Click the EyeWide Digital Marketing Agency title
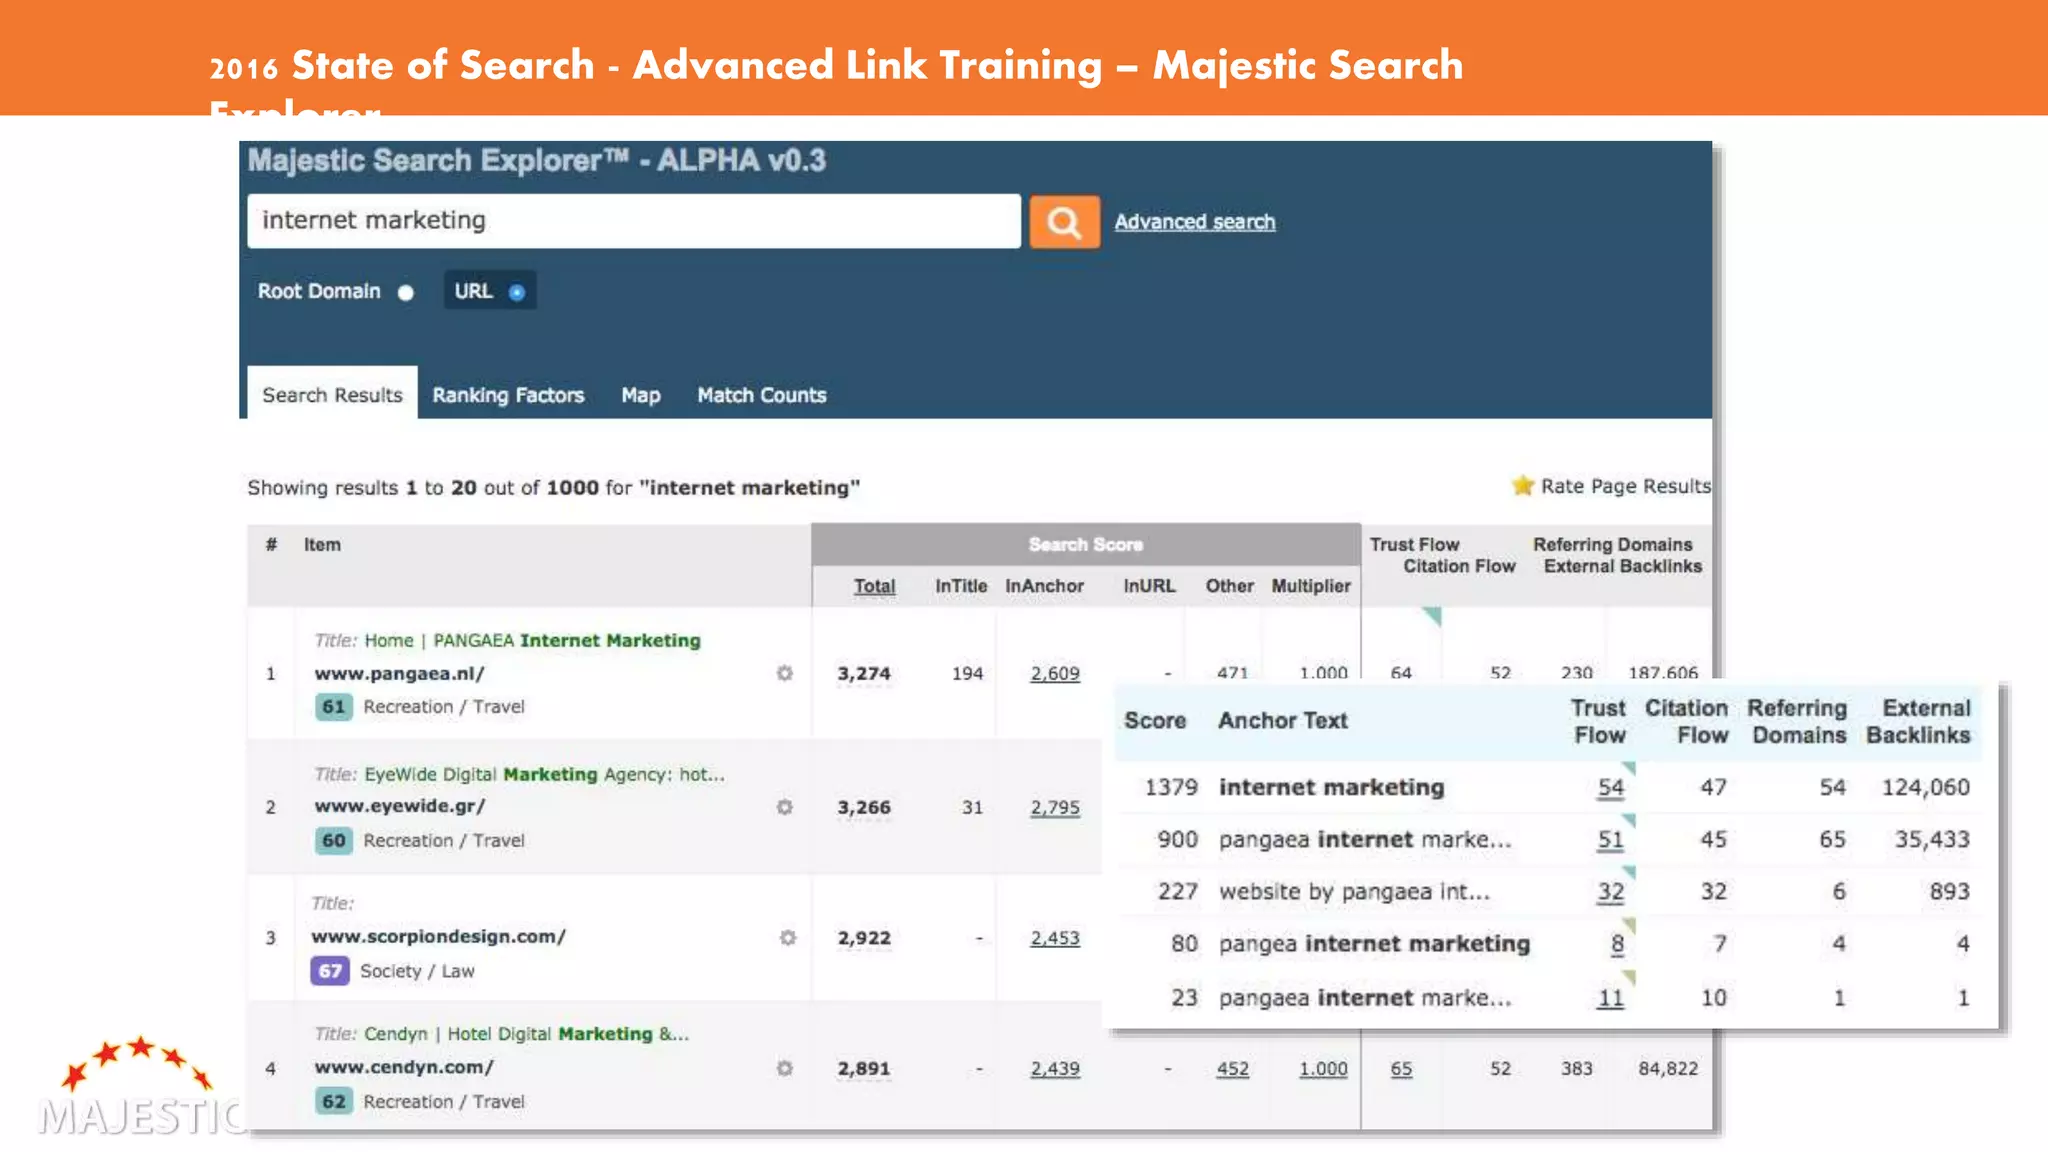 click(x=544, y=774)
